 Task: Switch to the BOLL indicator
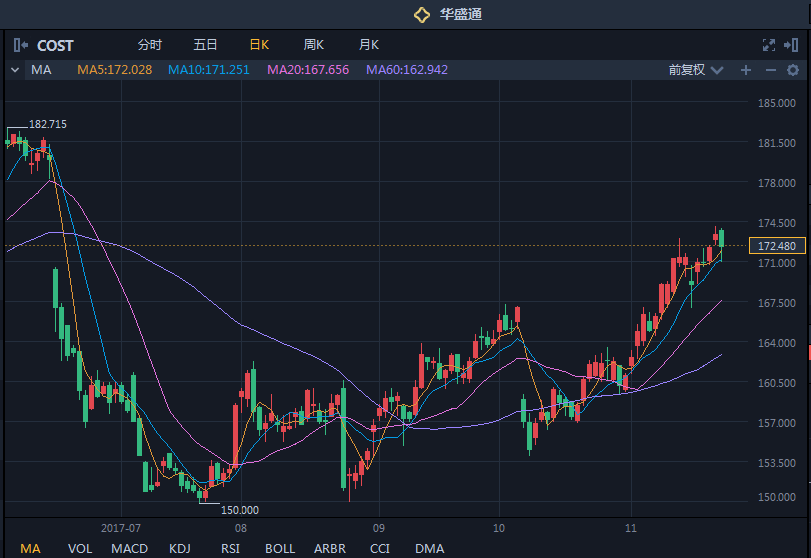280,548
